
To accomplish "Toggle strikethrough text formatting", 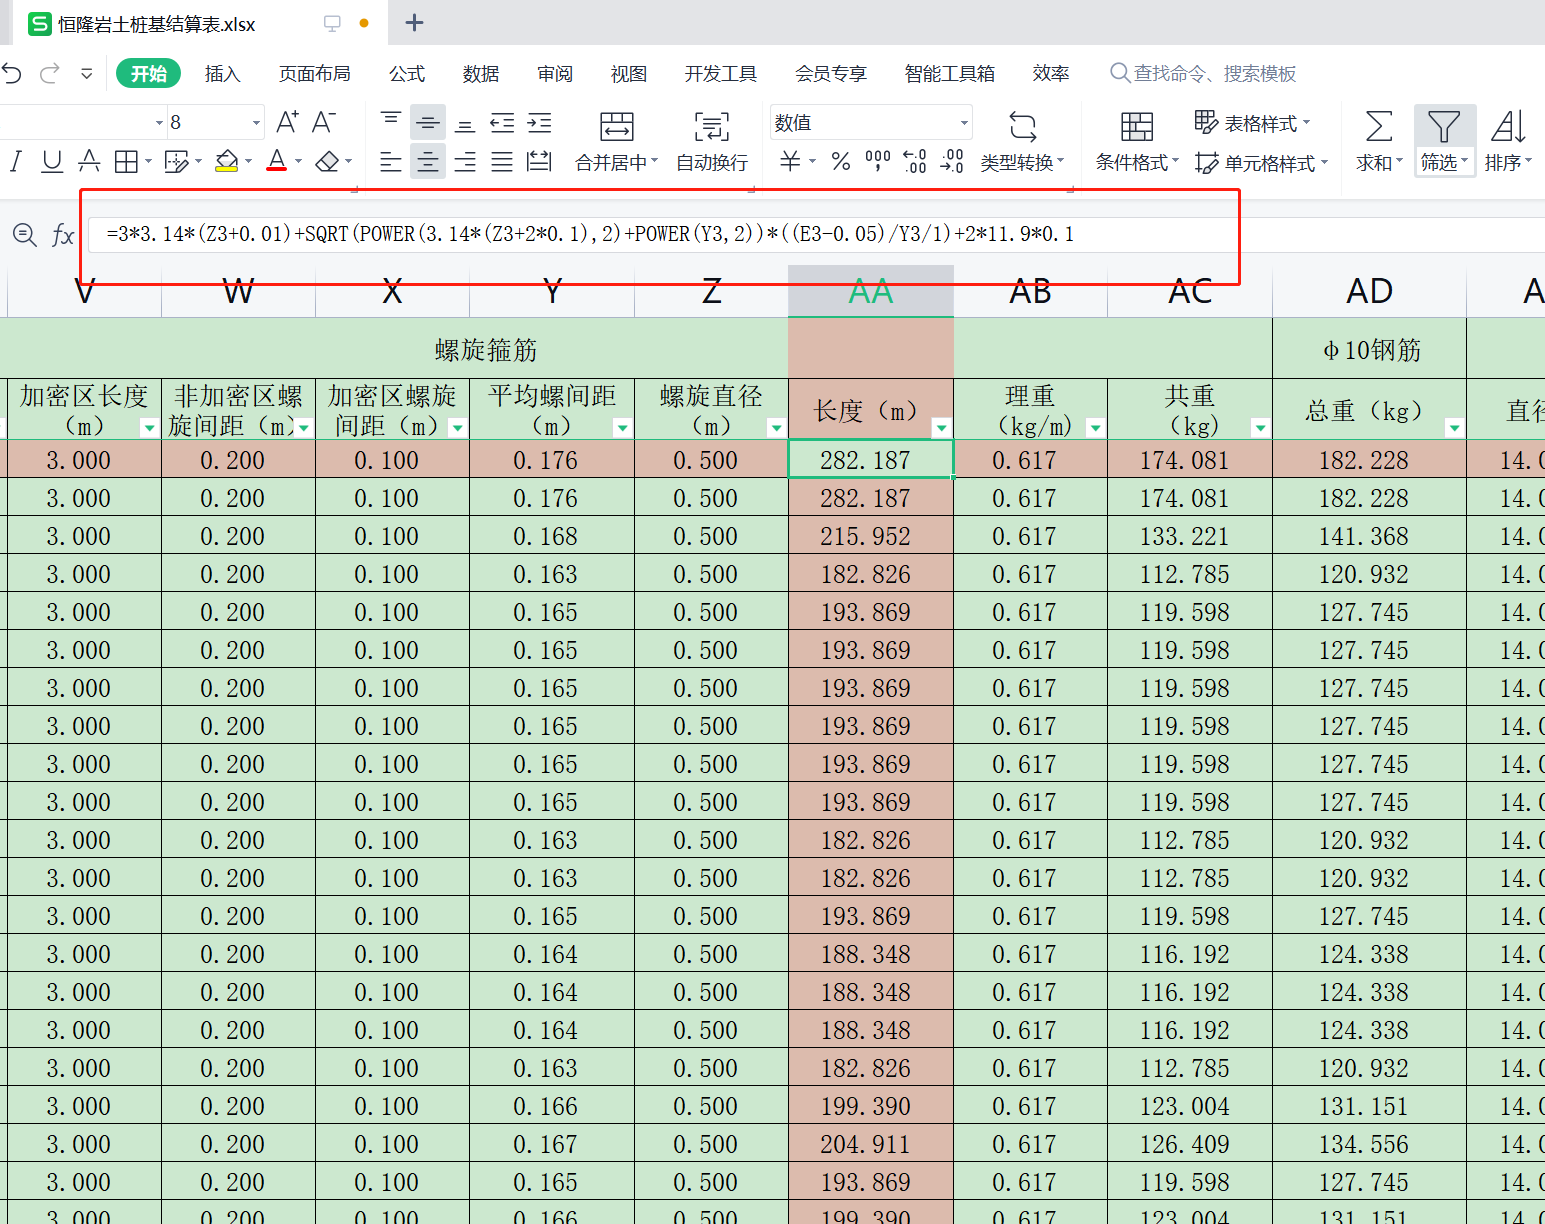I will 89,161.
